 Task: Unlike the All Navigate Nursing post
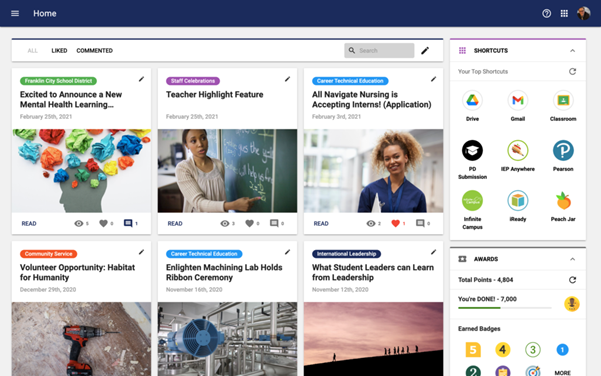pos(396,223)
